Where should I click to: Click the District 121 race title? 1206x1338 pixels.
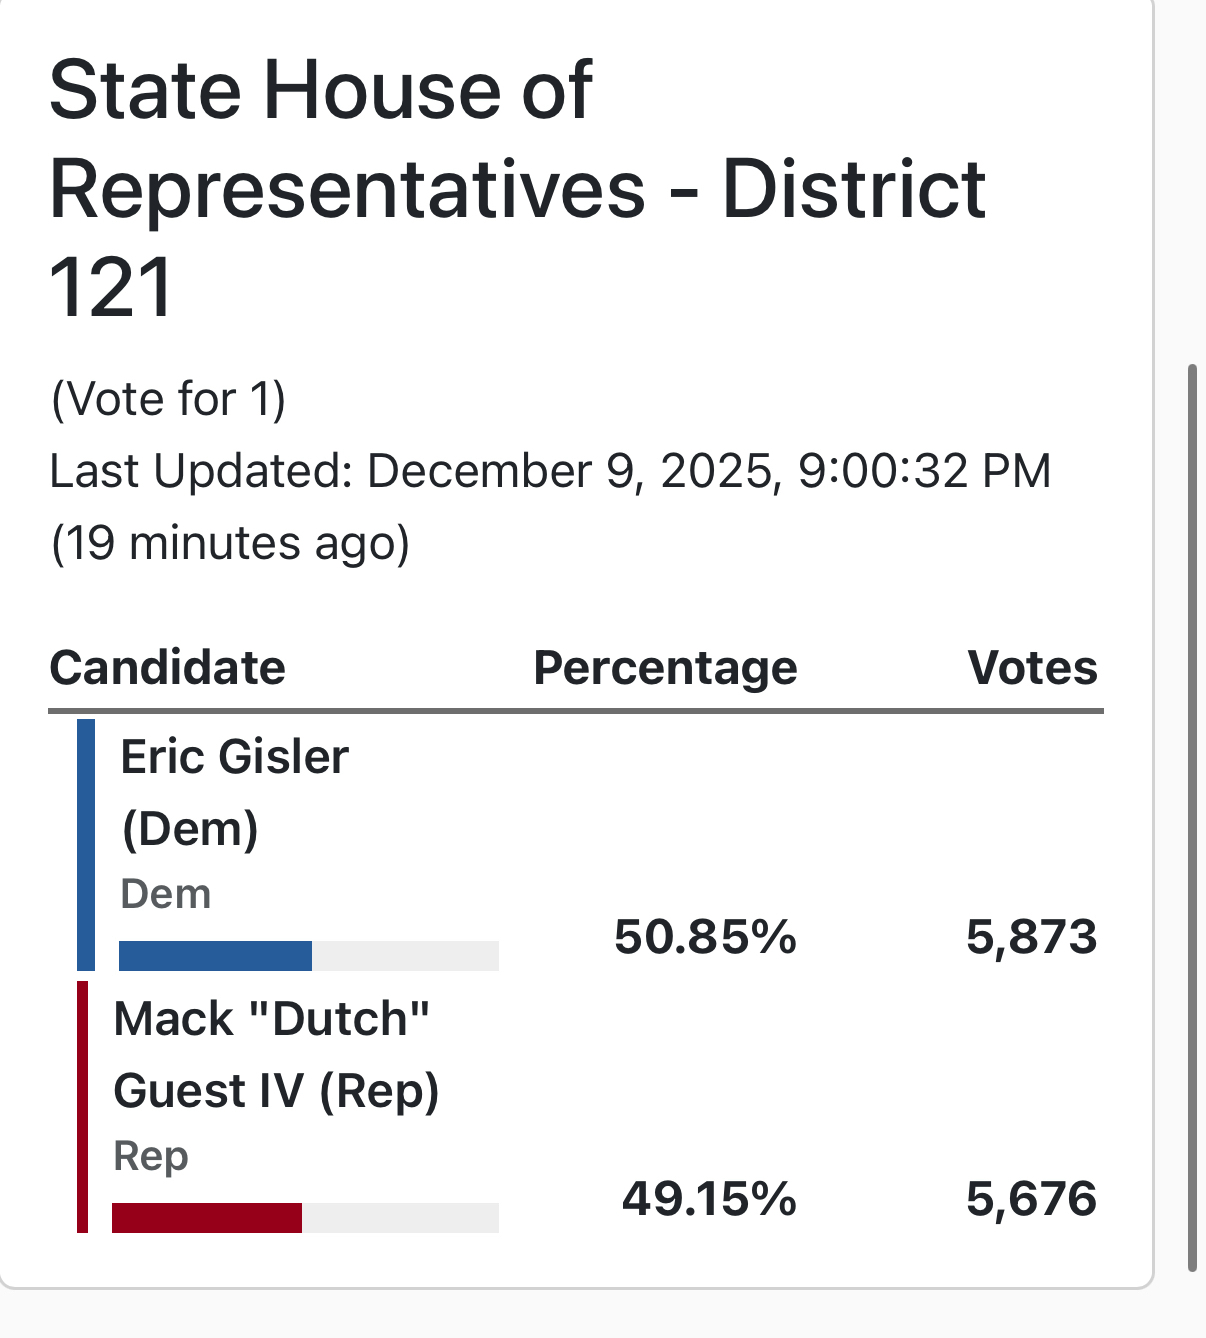pyautogui.click(x=517, y=188)
